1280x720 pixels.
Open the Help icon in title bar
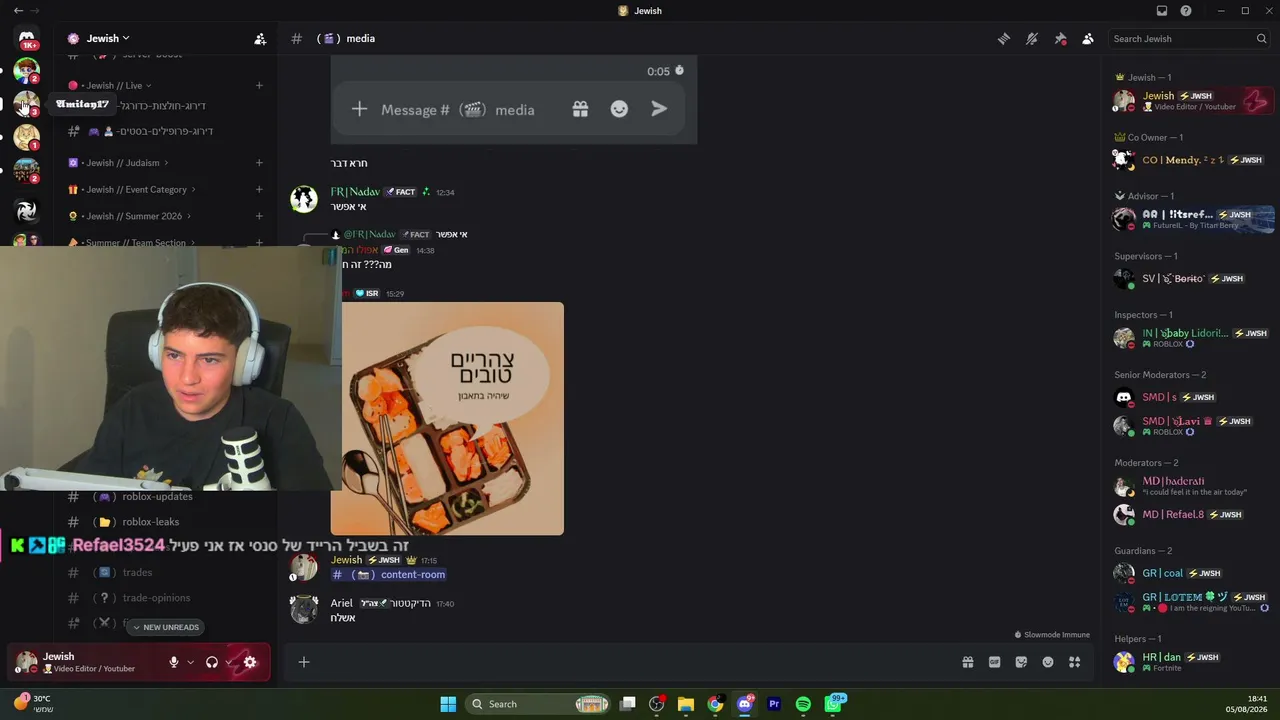(x=1186, y=11)
